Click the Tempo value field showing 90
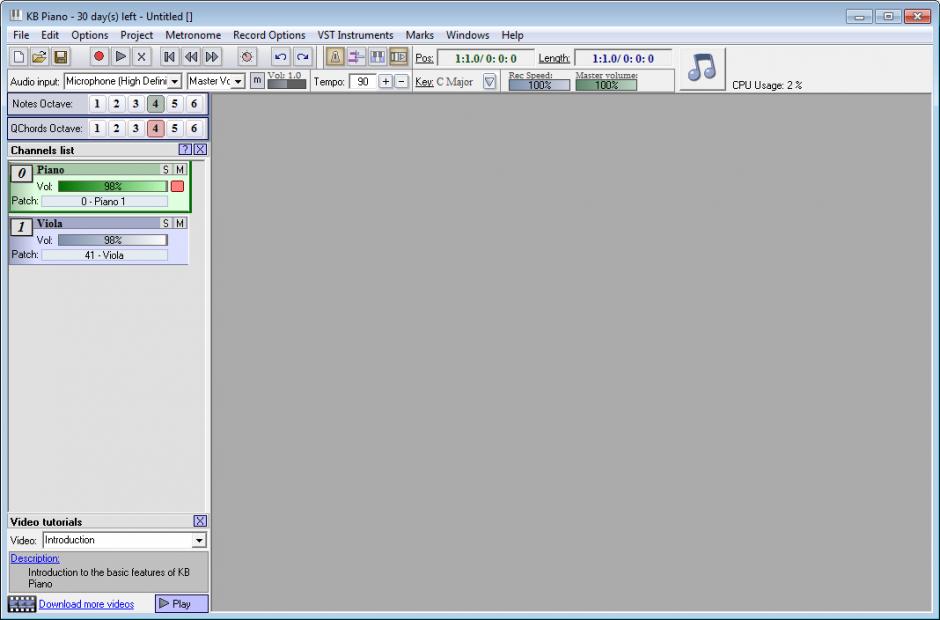Image resolution: width=940 pixels, height=620 pixels. [363, 82]
